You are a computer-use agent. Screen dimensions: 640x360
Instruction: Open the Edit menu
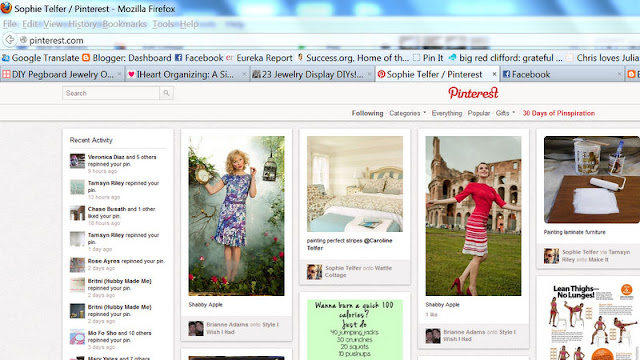(x=30, y=24)
